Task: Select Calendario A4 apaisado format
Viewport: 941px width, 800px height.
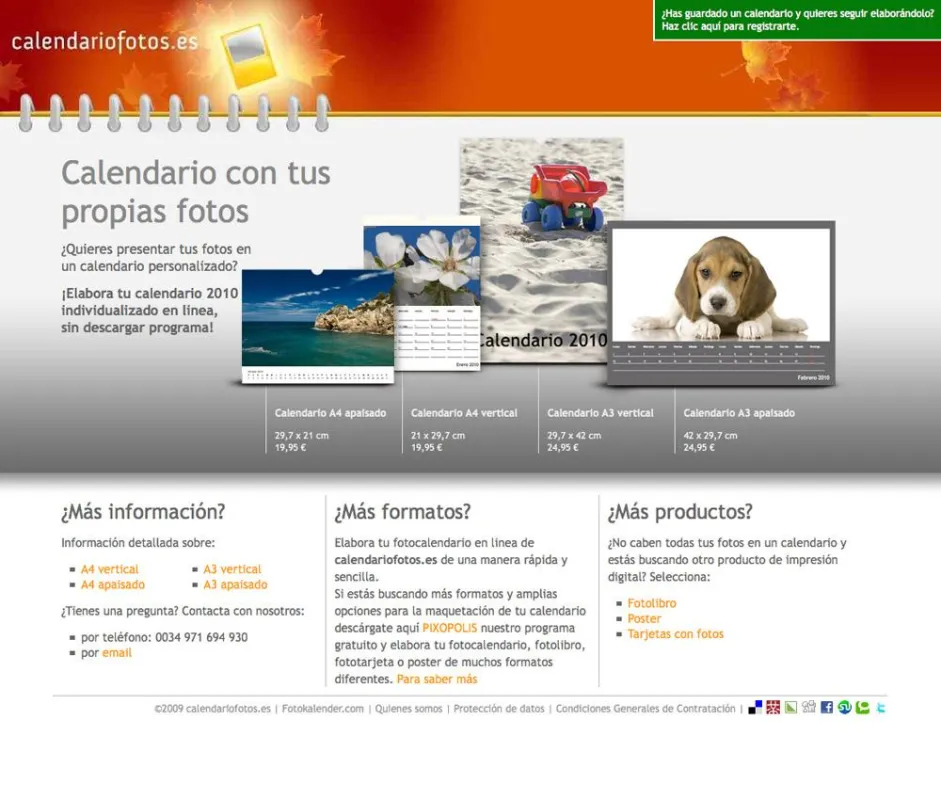Action: (331, 413)
